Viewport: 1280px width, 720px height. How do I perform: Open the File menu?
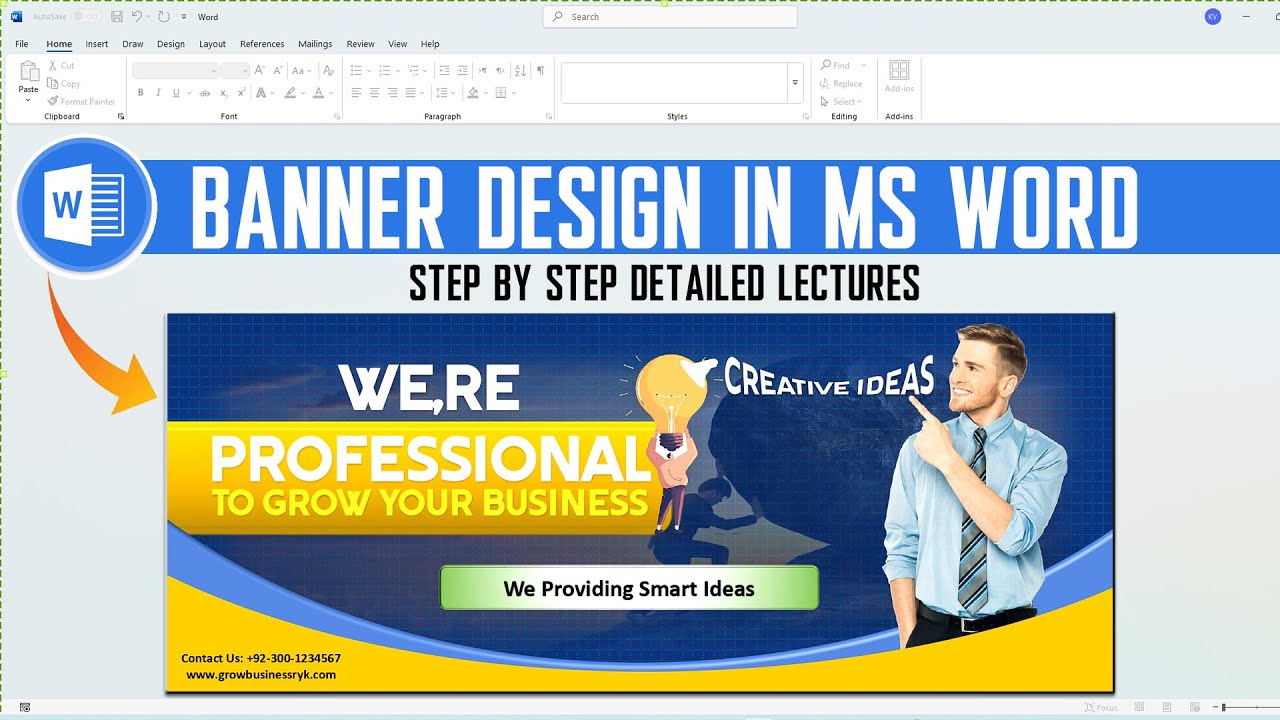(22, 44)
